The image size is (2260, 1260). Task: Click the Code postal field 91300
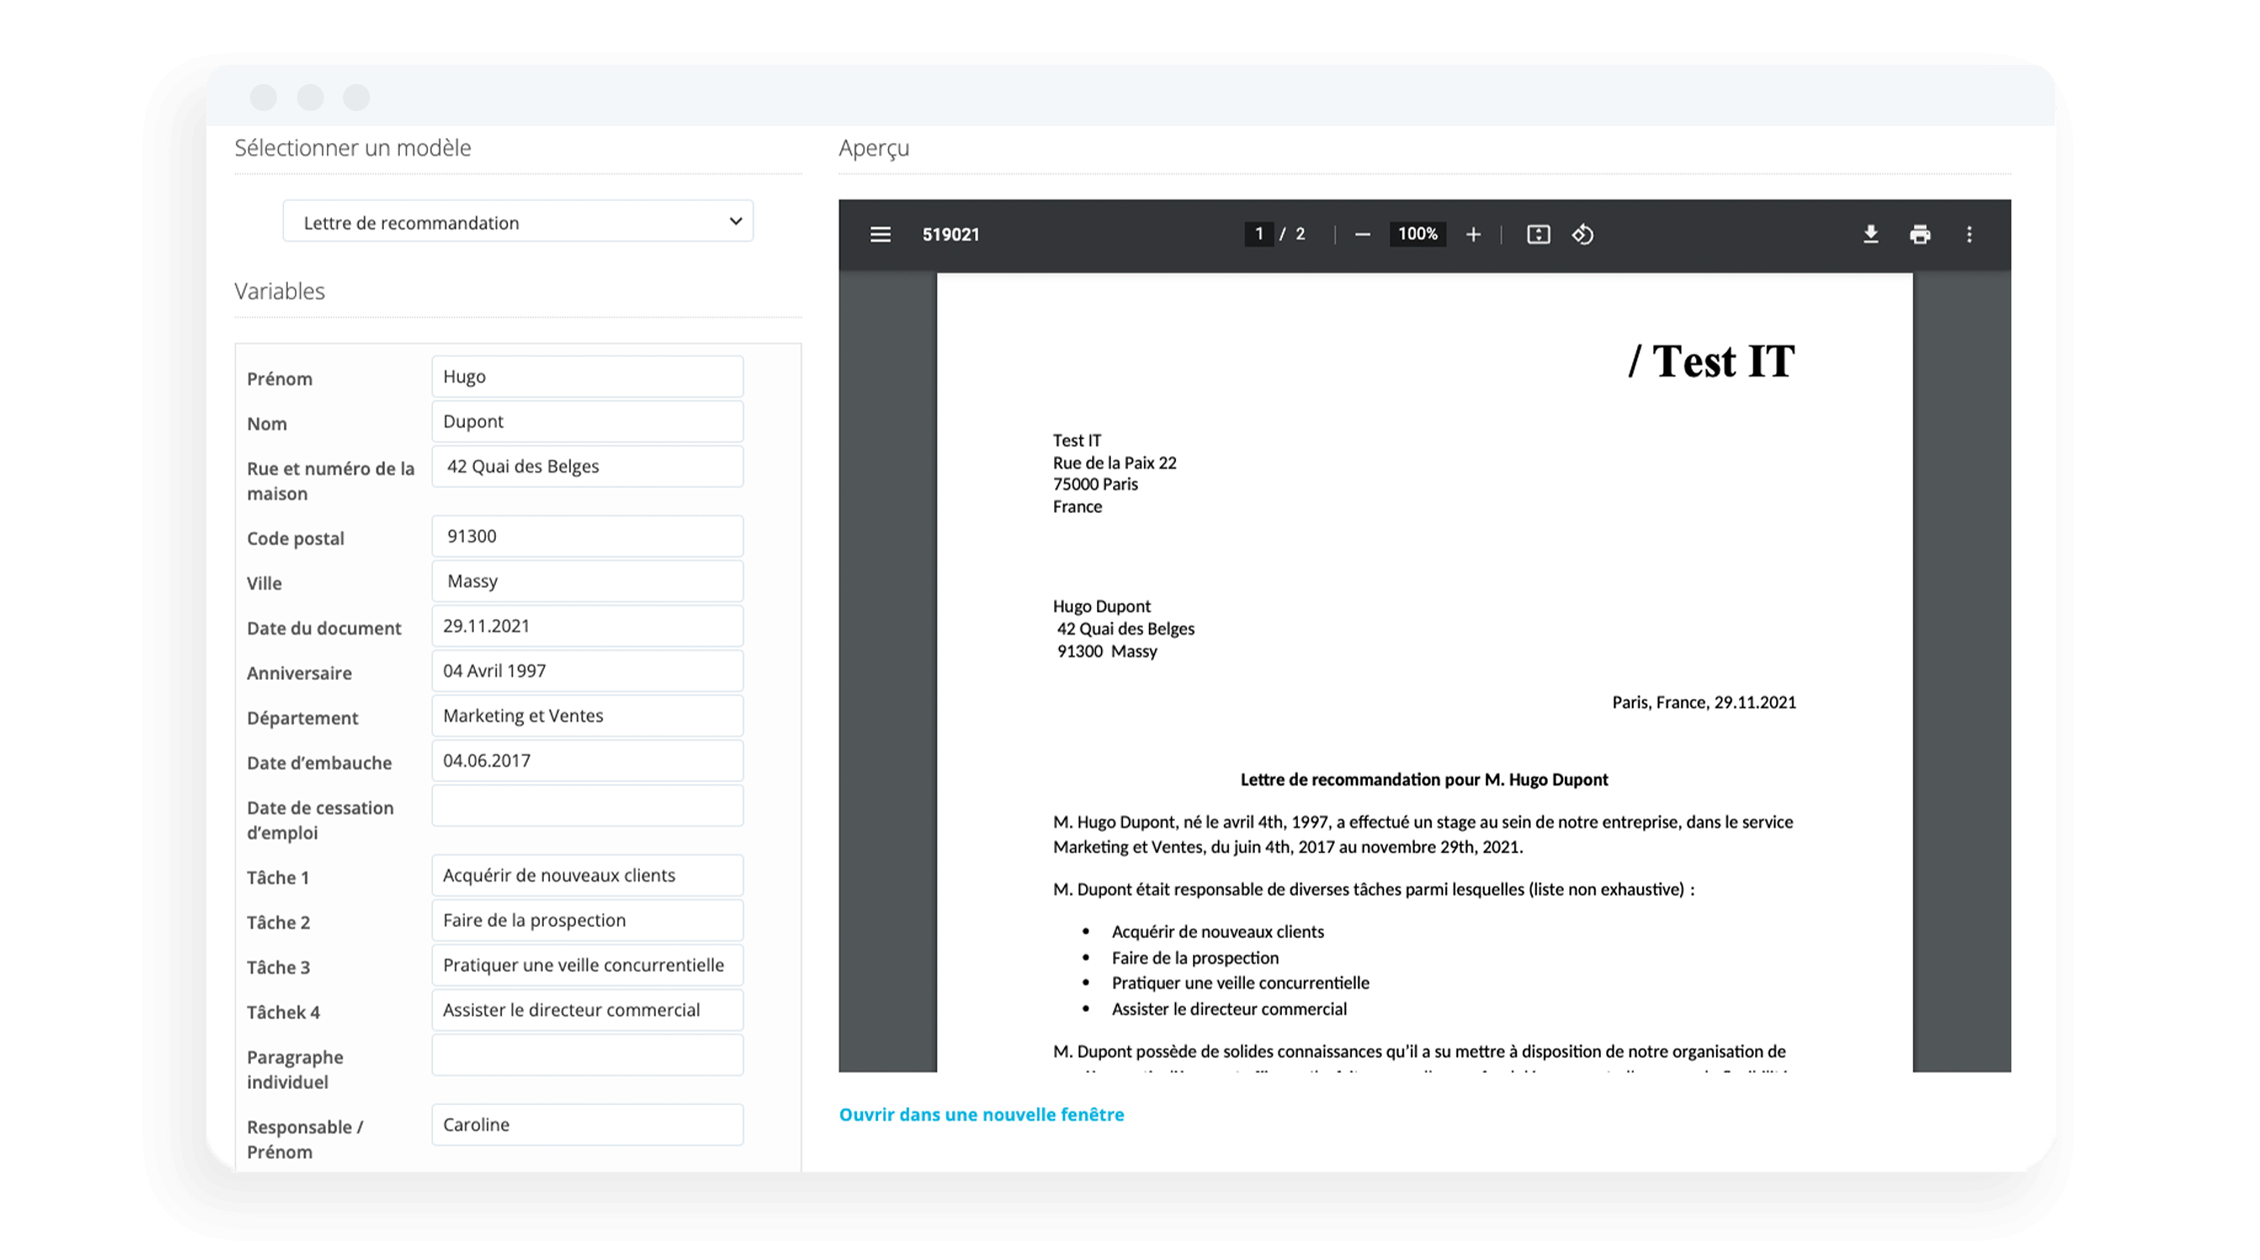tap(587, 536)
